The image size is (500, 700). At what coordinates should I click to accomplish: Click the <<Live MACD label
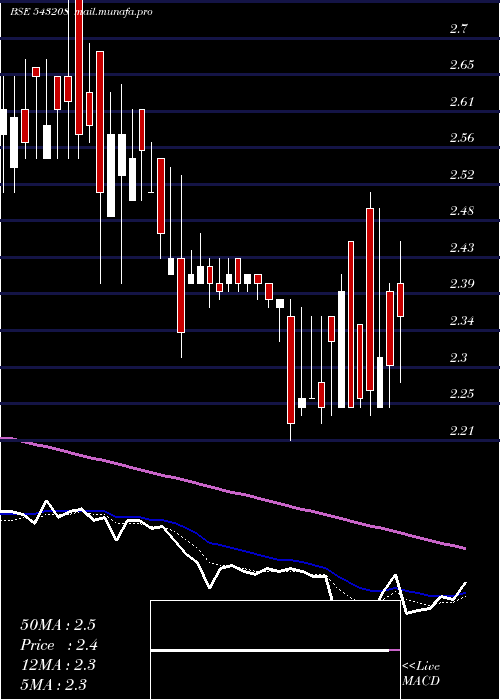[421, 673]
